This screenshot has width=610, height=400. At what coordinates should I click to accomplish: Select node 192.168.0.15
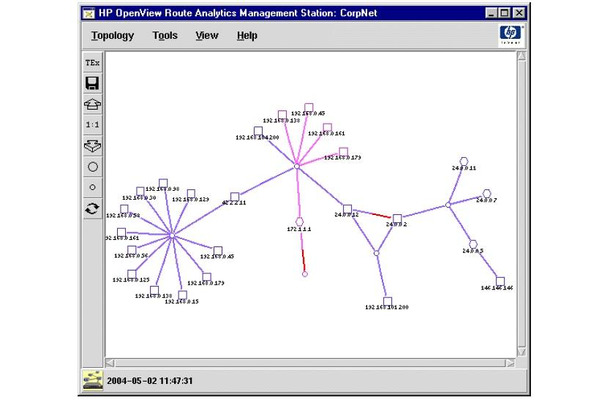[x=182, y=295]
